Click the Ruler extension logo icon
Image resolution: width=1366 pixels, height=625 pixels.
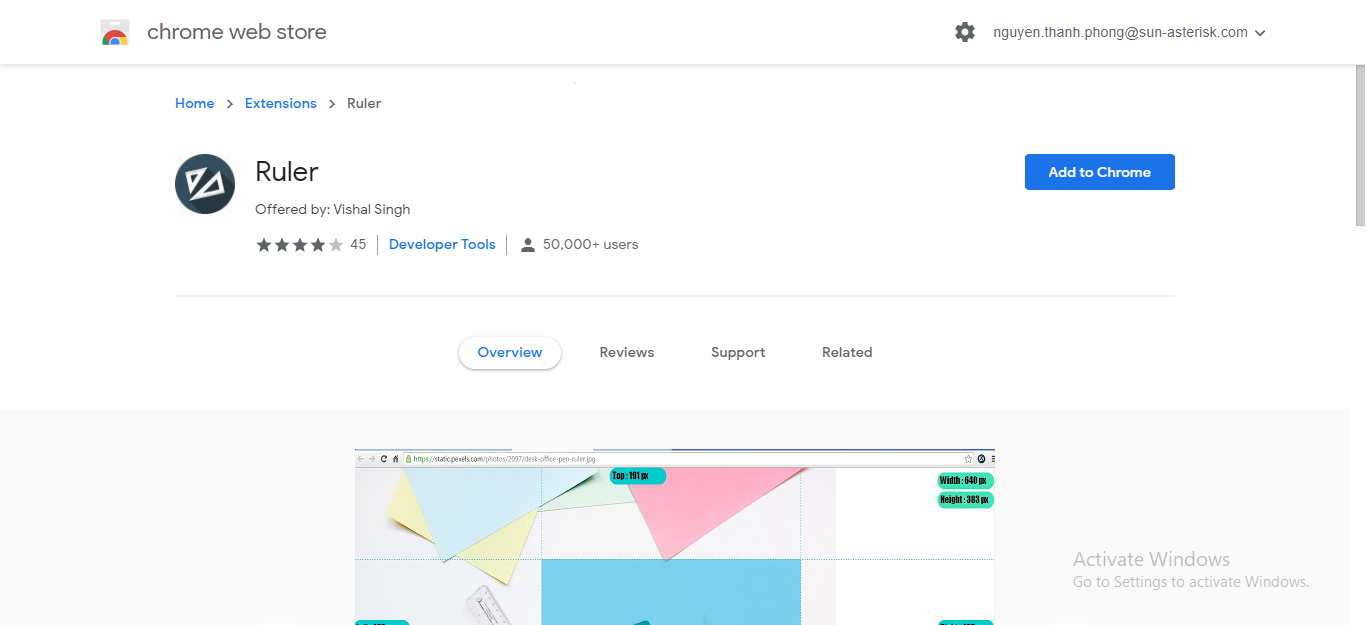point(205,184)
